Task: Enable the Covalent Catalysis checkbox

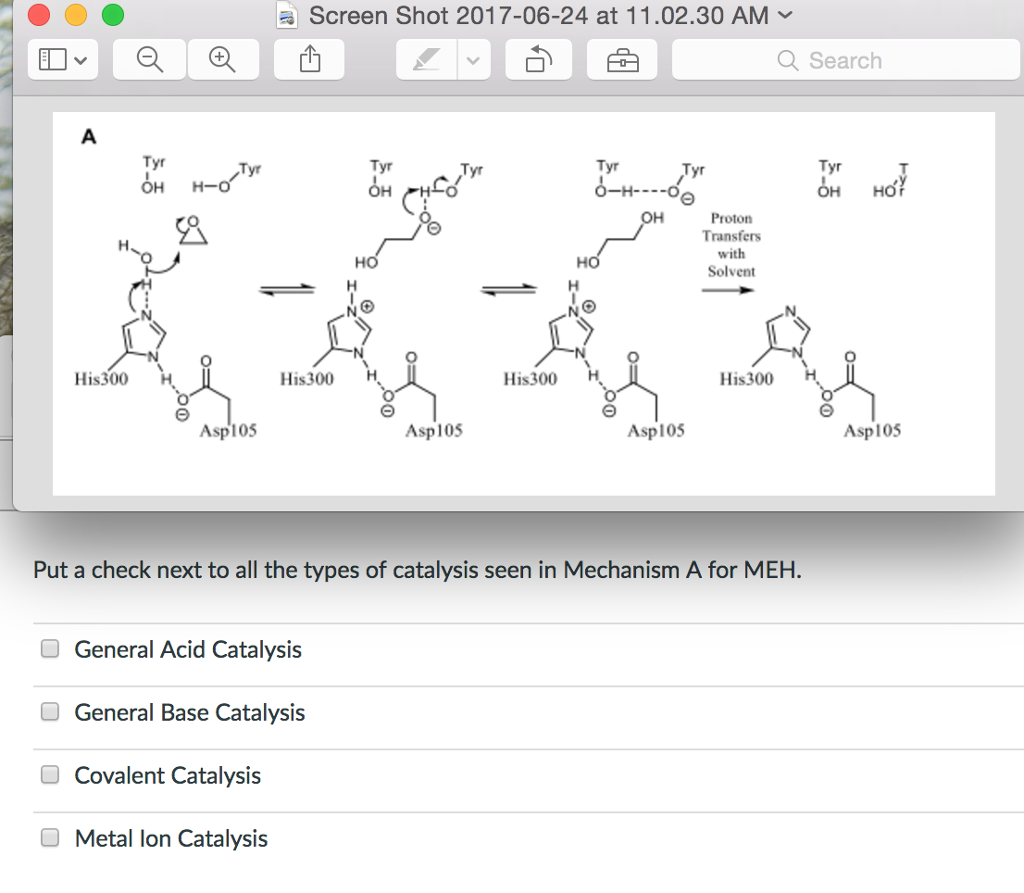Action: 49,774
